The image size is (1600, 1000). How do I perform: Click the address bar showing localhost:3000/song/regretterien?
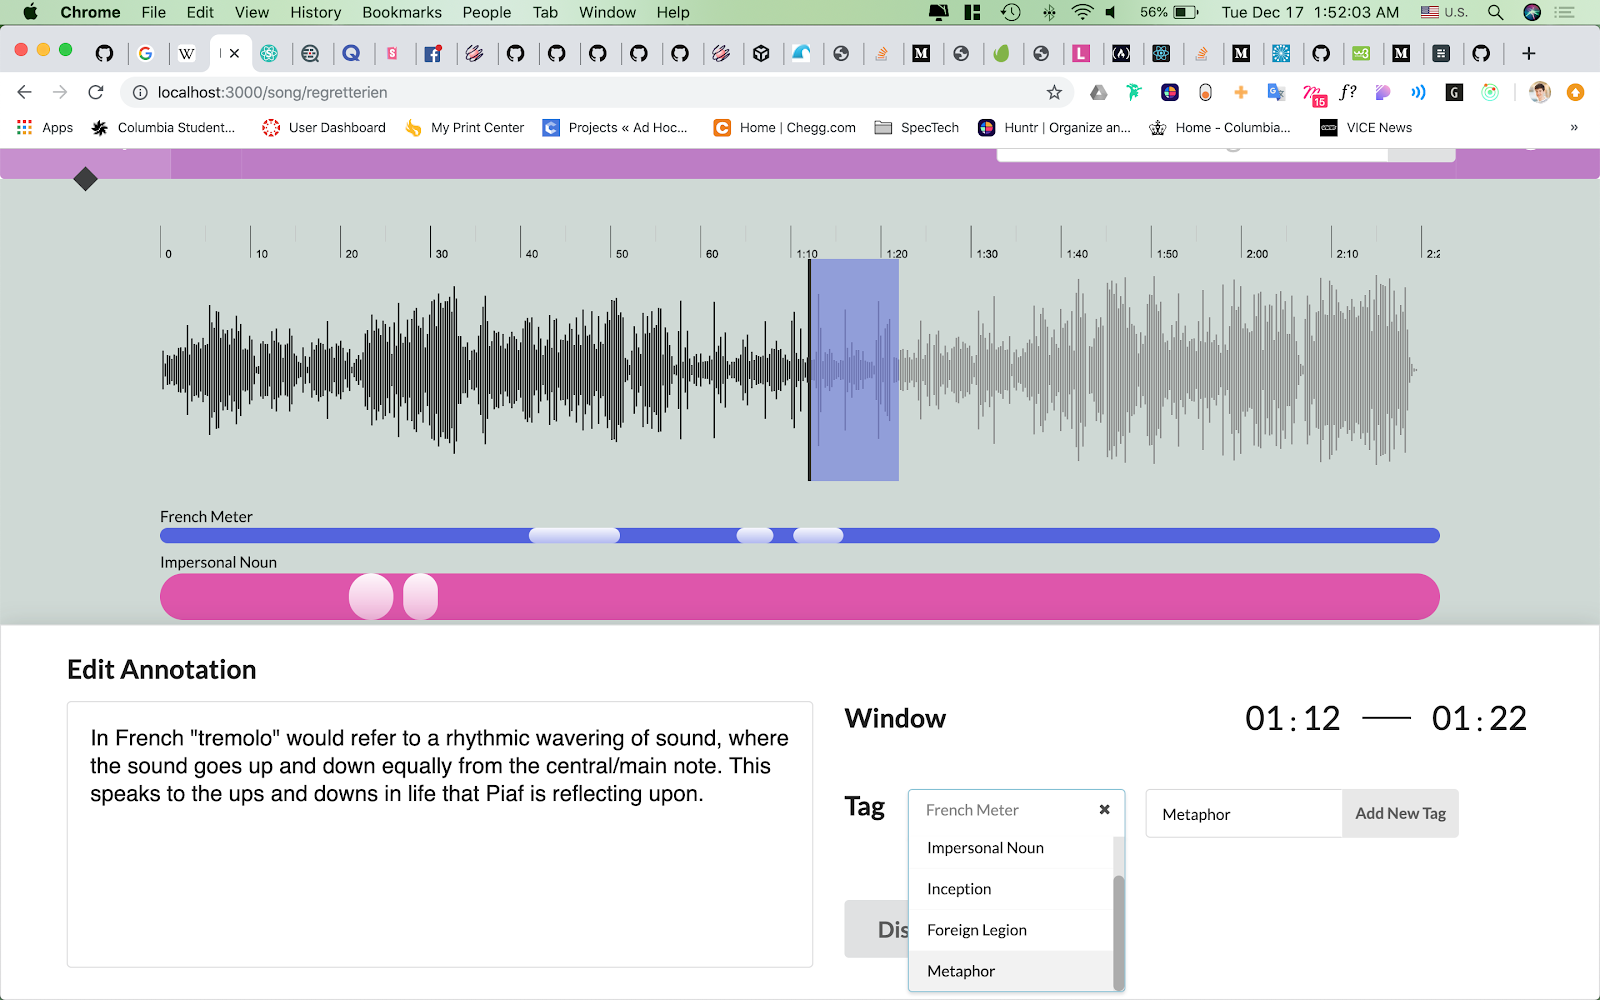(x=596, y=92)
